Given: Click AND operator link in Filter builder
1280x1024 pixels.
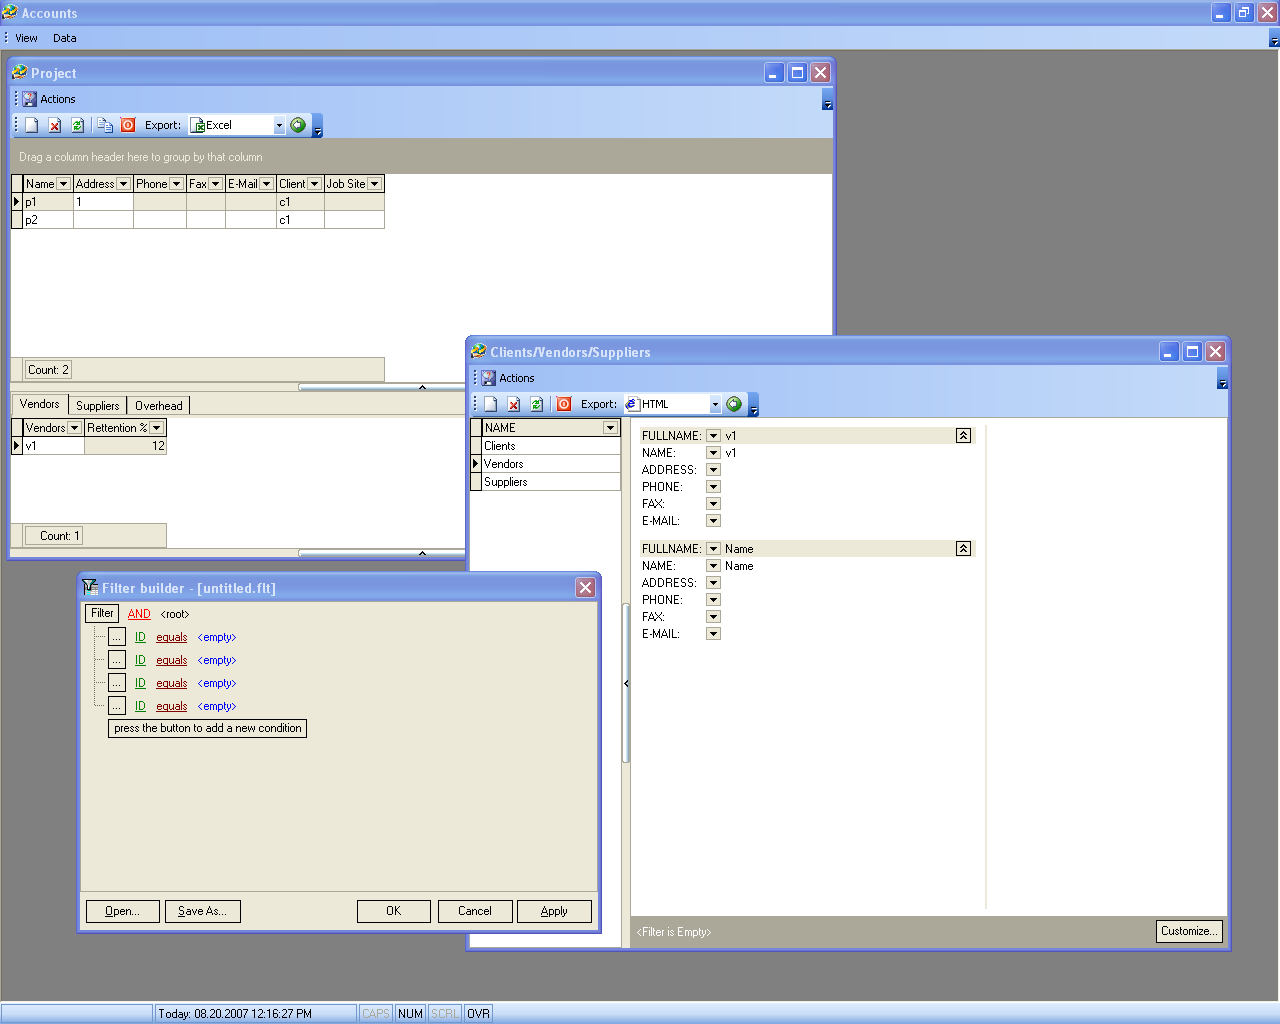Looking at the screenshot, I should coord(139,614).
